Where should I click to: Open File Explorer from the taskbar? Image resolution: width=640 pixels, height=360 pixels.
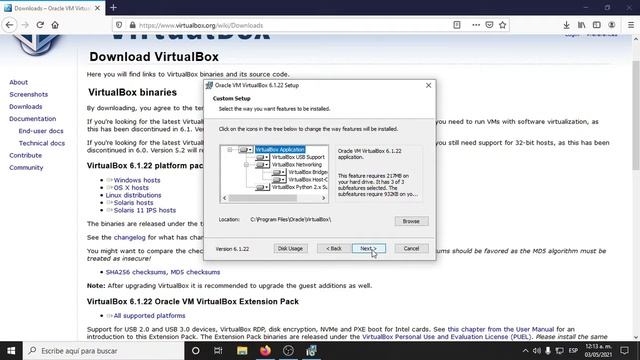[x=242, y=351]
